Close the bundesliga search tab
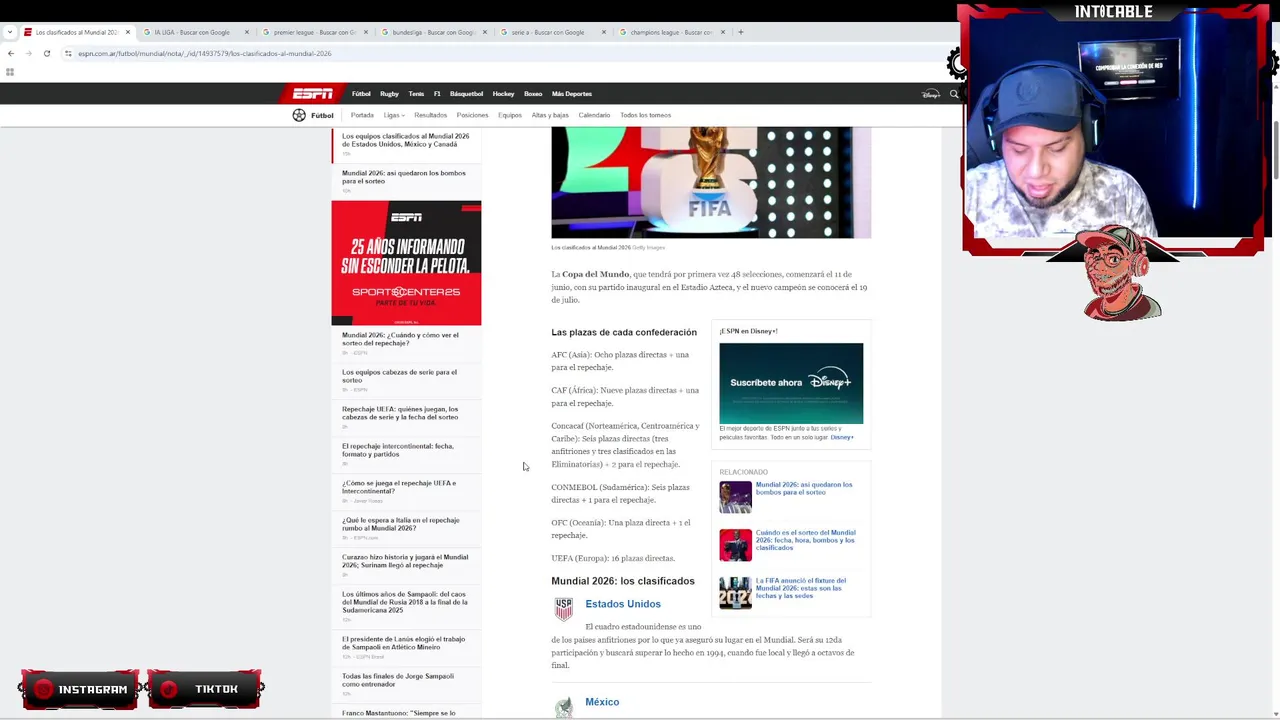Screen dimensions: 1280x720 [485, 32]
